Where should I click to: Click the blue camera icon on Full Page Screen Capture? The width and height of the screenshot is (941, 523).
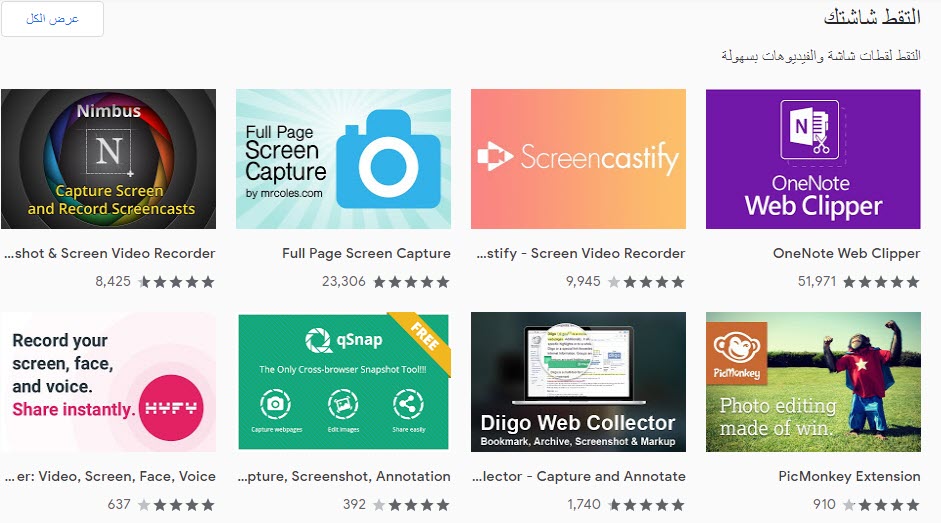[x=388, y=158]
